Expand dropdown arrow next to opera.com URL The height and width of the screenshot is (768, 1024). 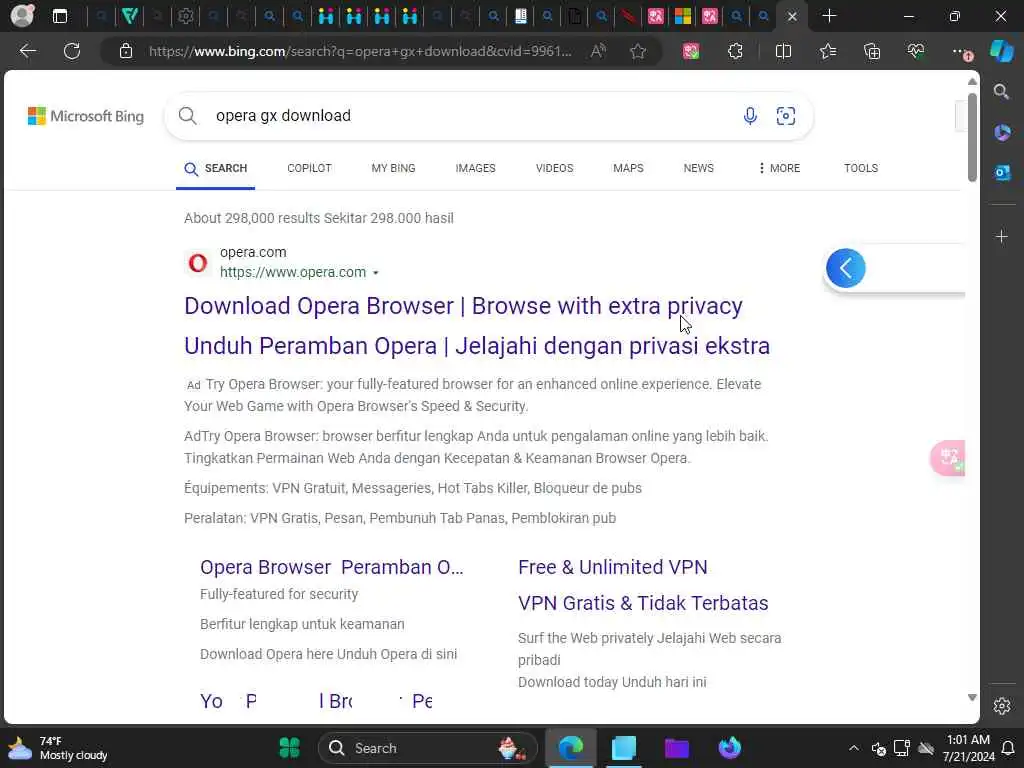[x=376, y=273]
